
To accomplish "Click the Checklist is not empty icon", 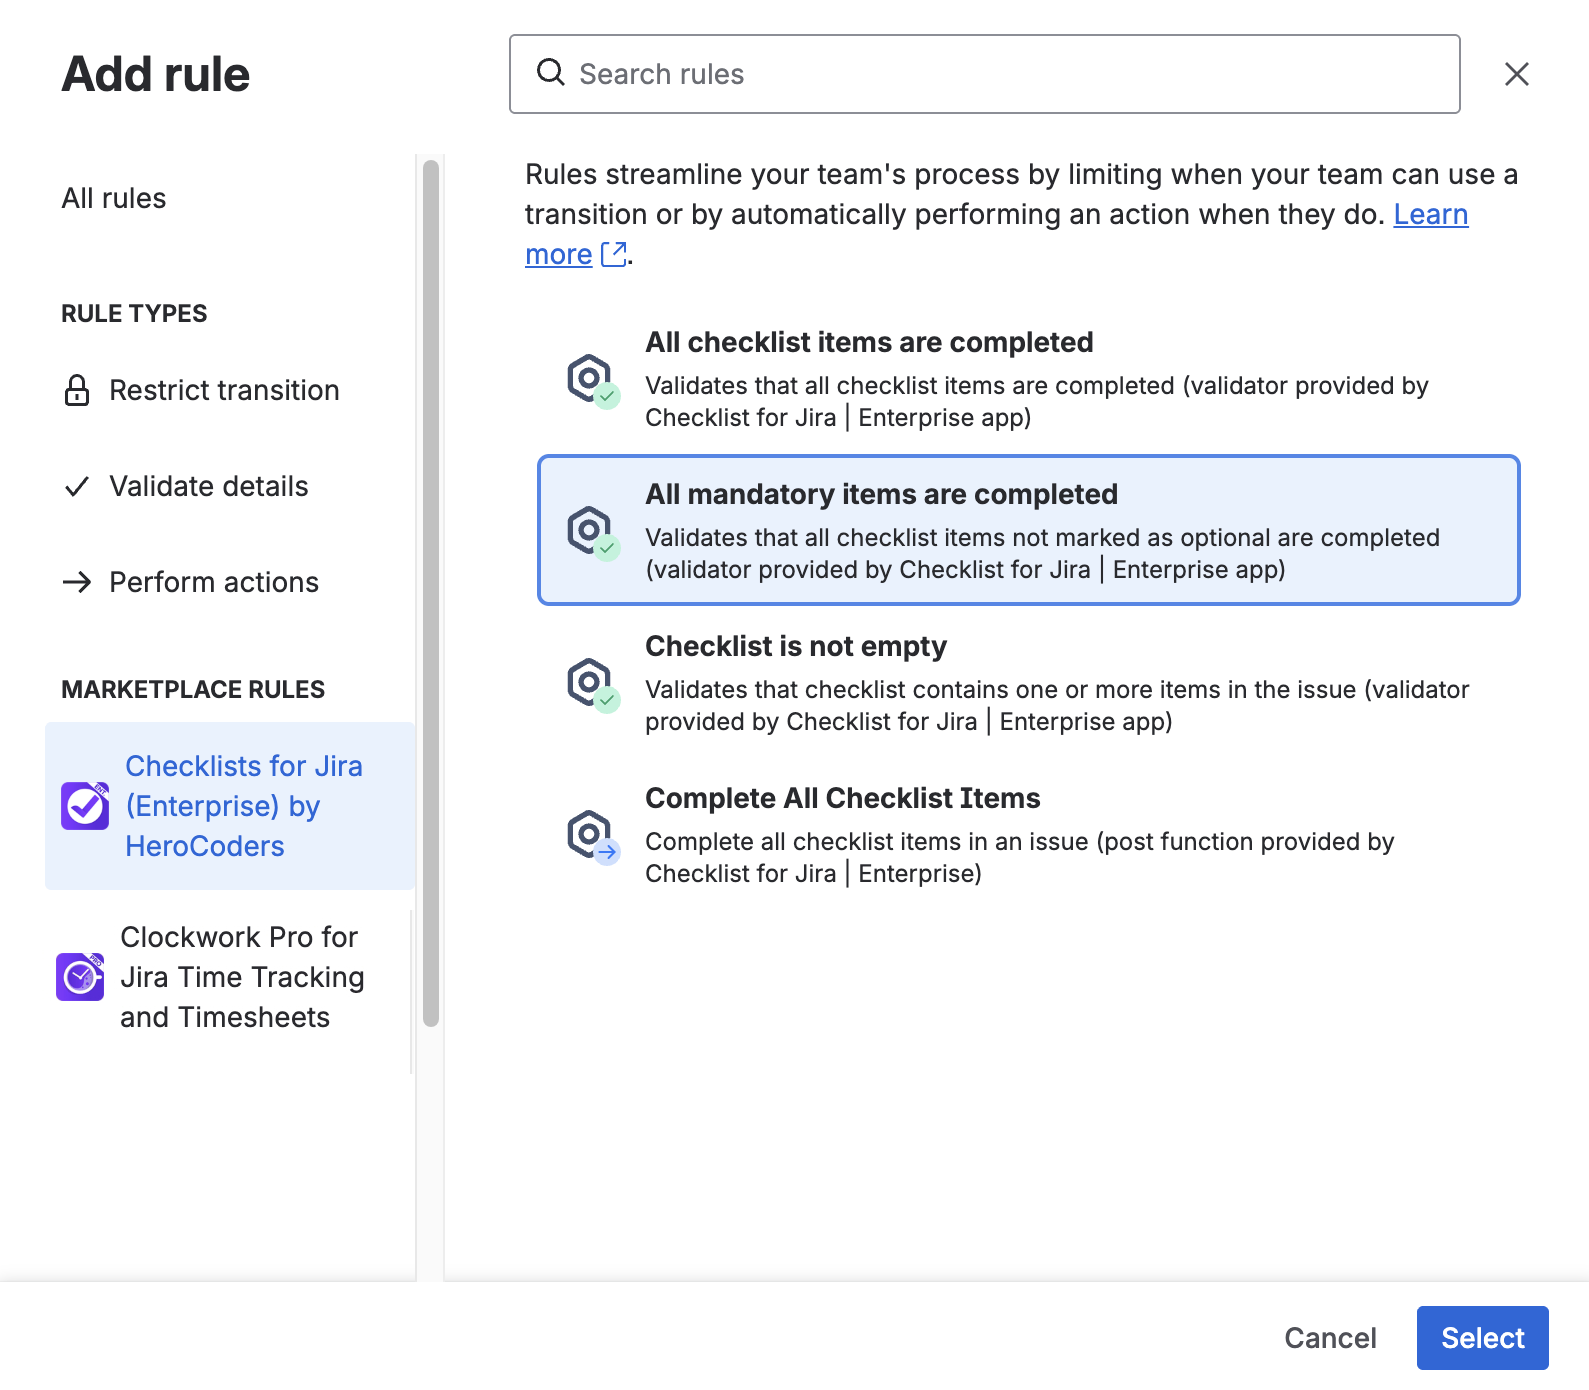I will 593,684.
